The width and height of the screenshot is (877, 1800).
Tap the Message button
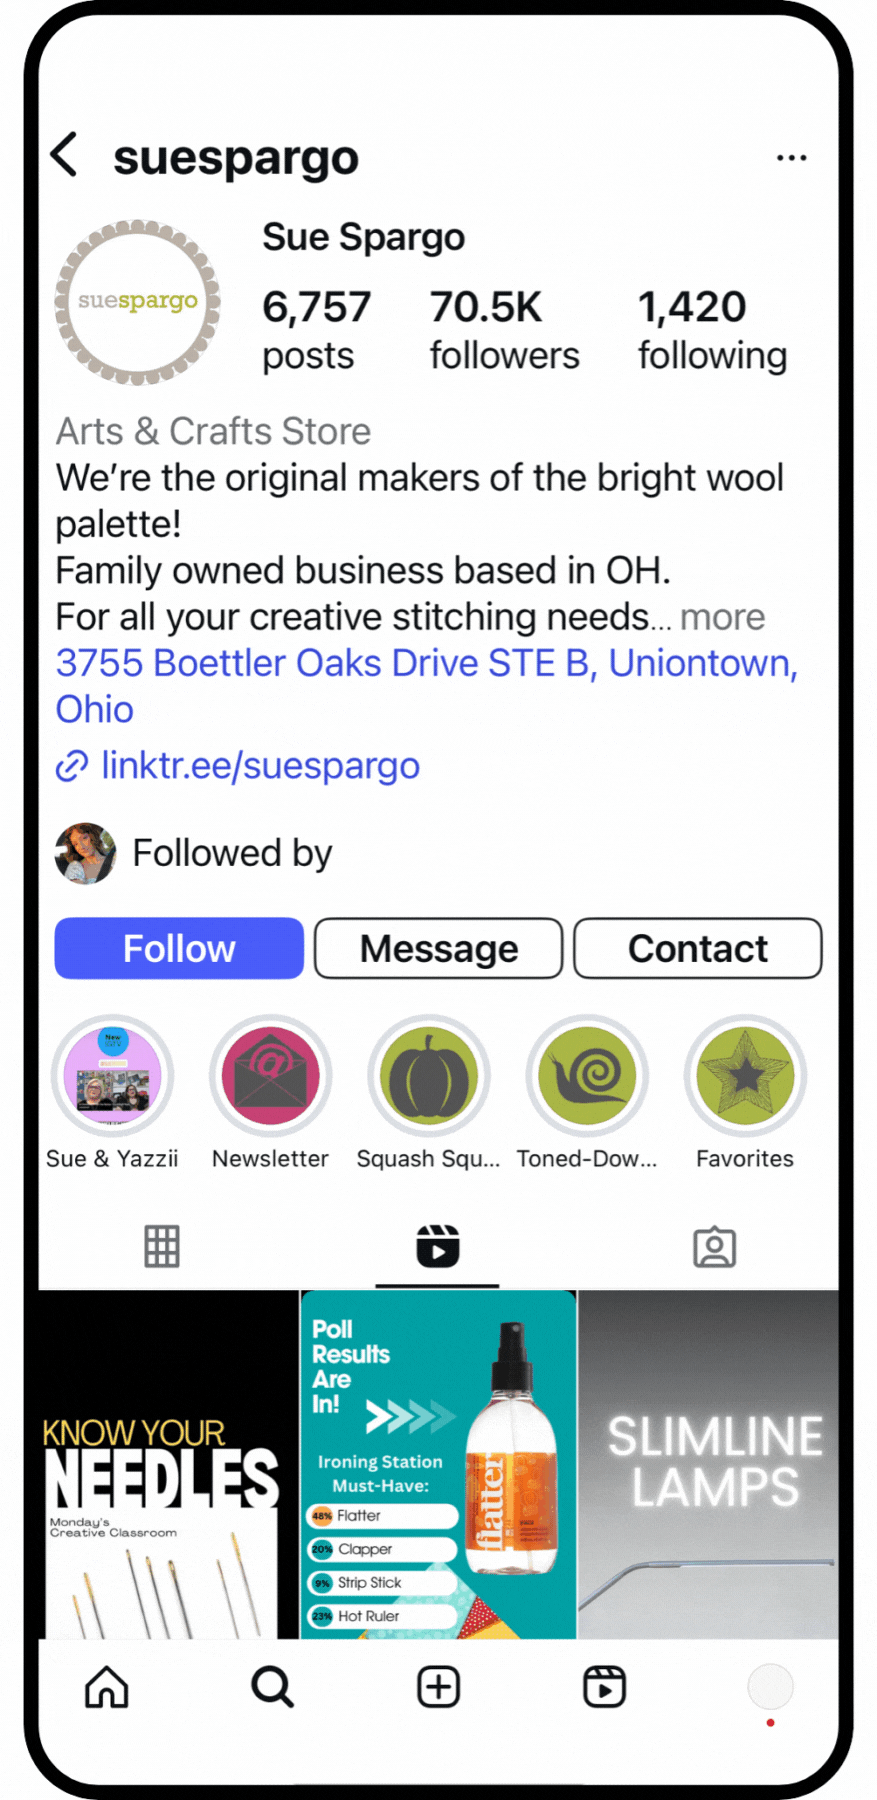(438, 948)
